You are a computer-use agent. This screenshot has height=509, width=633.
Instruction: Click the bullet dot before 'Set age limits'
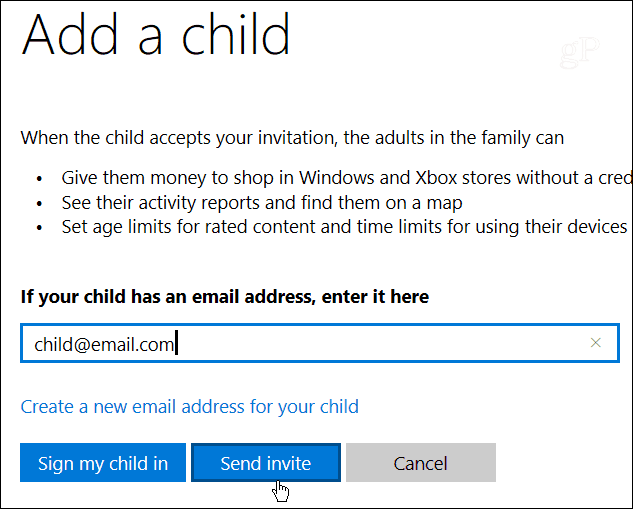(x=39, y=228)
